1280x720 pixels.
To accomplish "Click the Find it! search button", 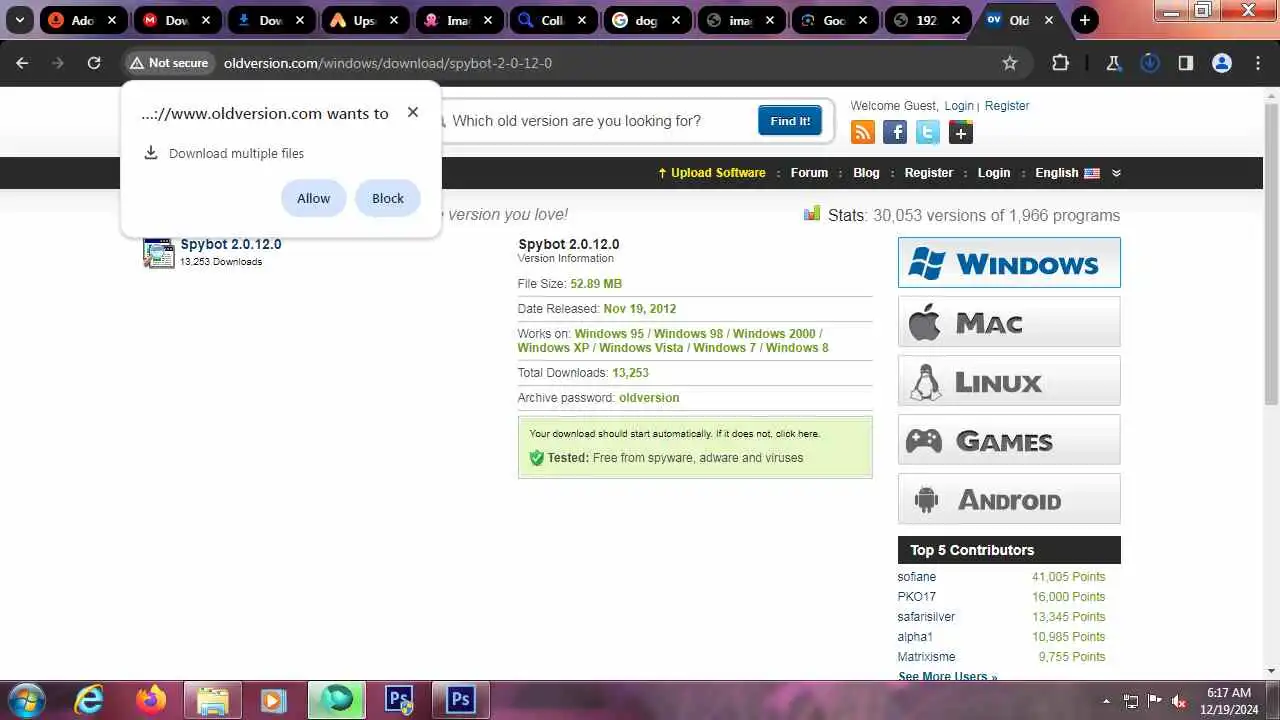I will pyautogui.click(x=790, y=121).
